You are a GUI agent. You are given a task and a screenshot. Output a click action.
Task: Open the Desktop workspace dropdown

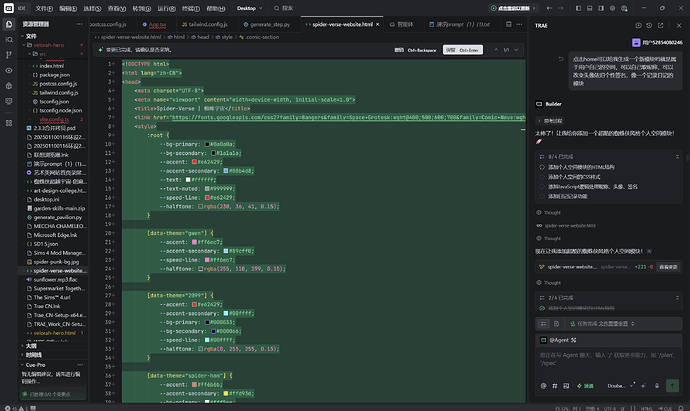click(250, 8)
